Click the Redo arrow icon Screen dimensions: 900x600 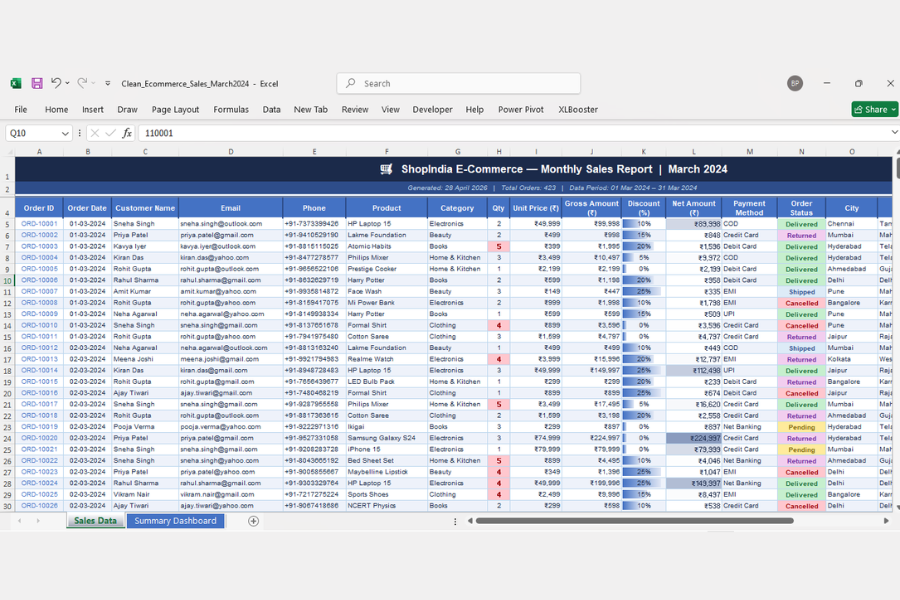point(82,83)
